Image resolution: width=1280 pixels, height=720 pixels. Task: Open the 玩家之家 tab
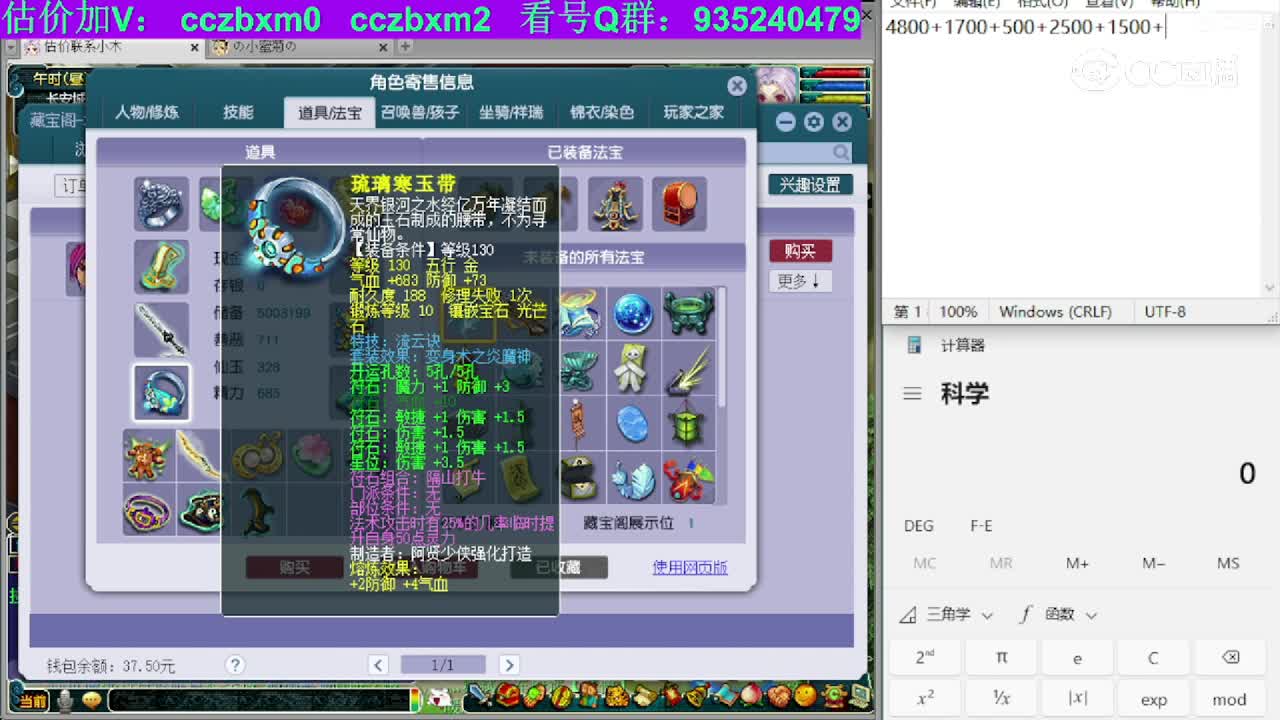tap(693, 112)
